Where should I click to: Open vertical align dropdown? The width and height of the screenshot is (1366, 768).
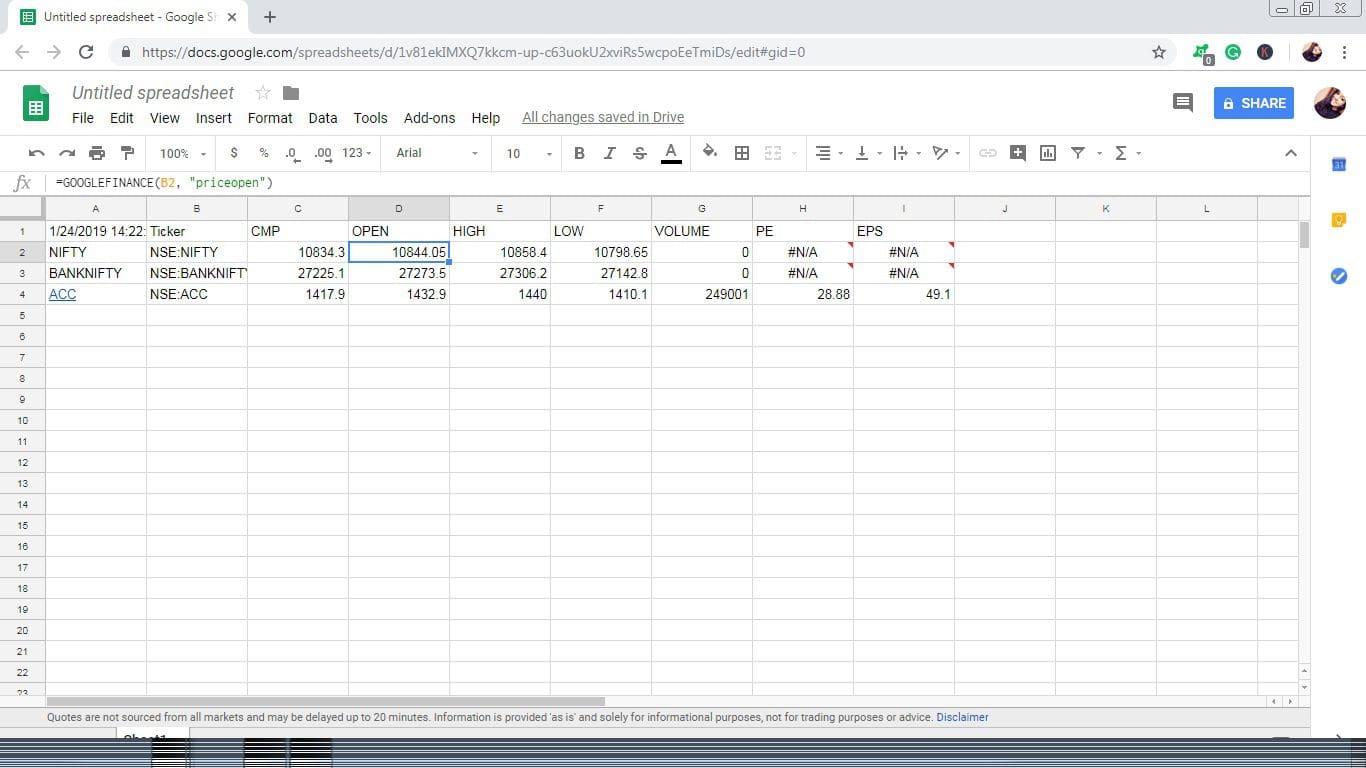click(868, 153)
